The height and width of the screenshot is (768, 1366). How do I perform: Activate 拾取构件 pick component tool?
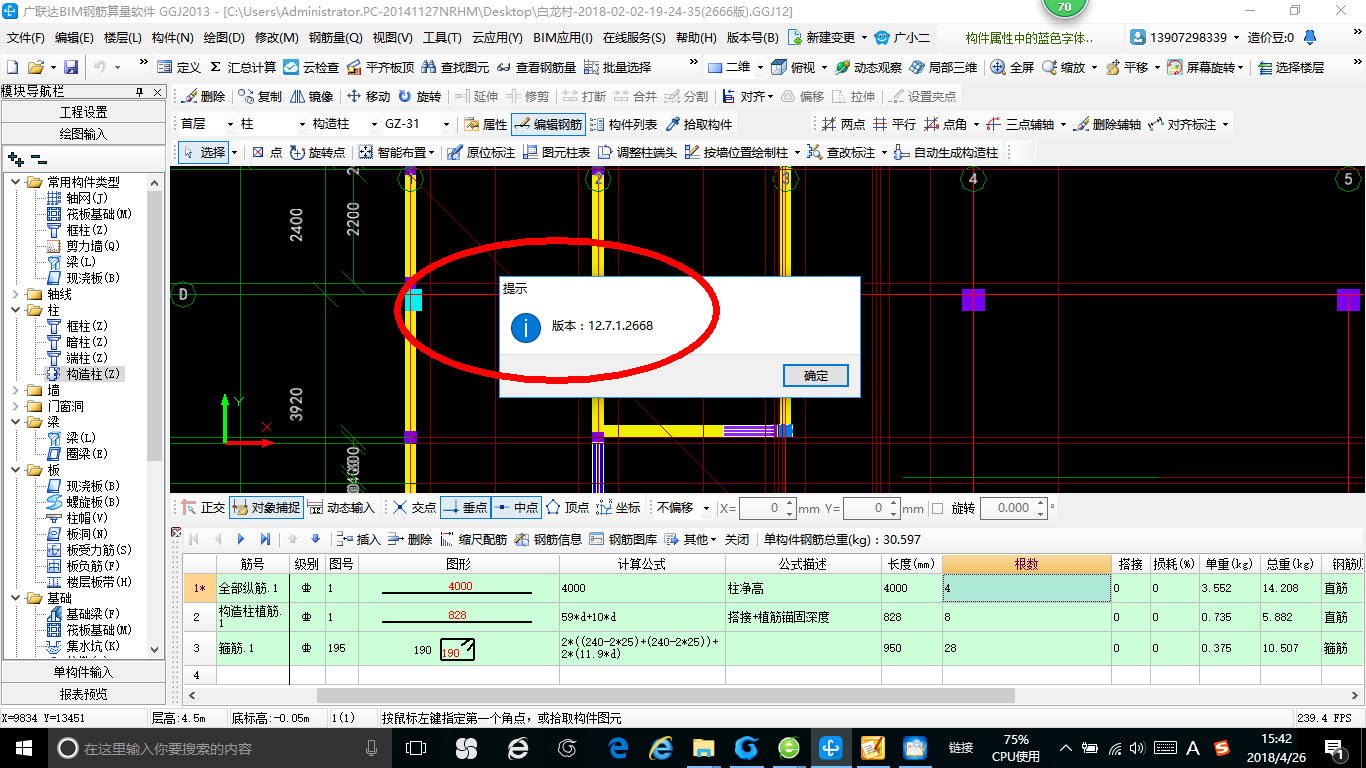click(x=698, y=125)
